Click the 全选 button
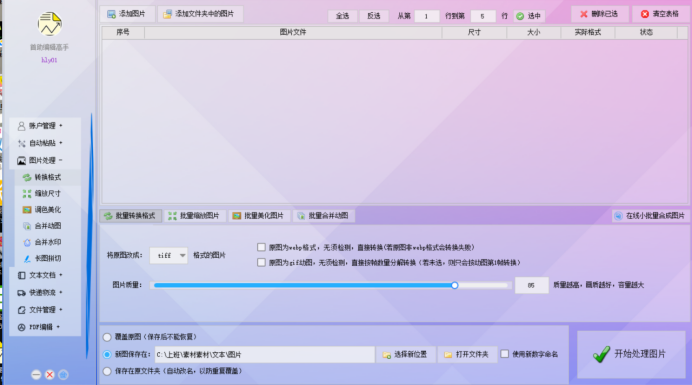The height and width of the screenshot is (385, 692). (342, 16)
